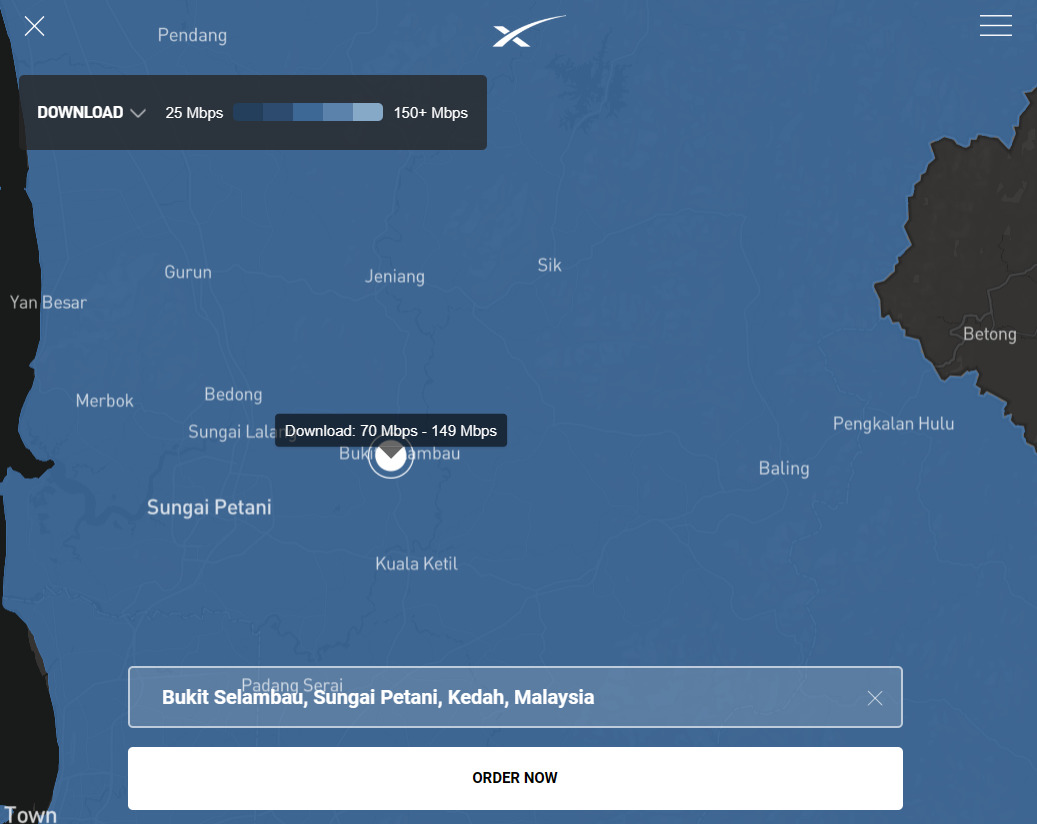Click the Baling town label
The height and width of the screenshot is (824, 1037).
point(784,468)
